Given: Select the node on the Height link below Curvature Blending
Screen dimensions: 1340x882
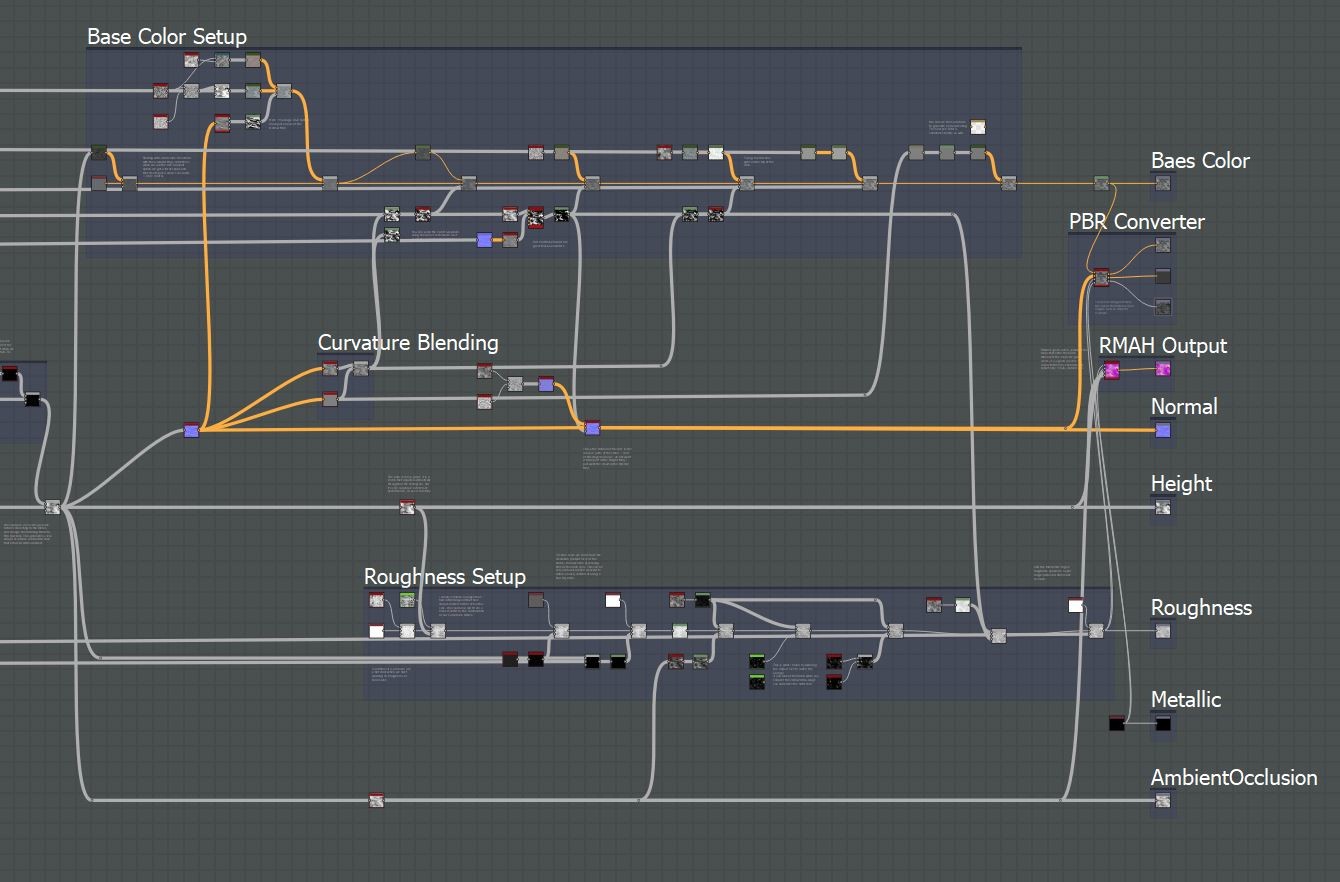Looking at the screenshot, I should tap(407, 508).
